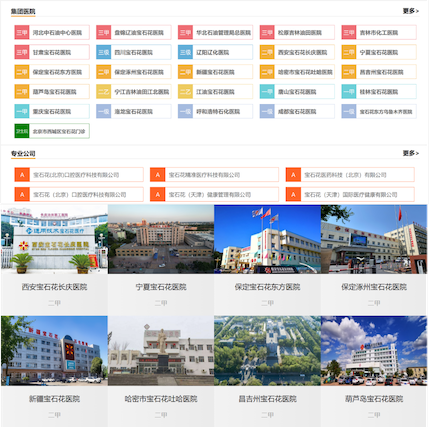Click the card title 葫芦岛宝石花医院 below its photo

[374, 399]
